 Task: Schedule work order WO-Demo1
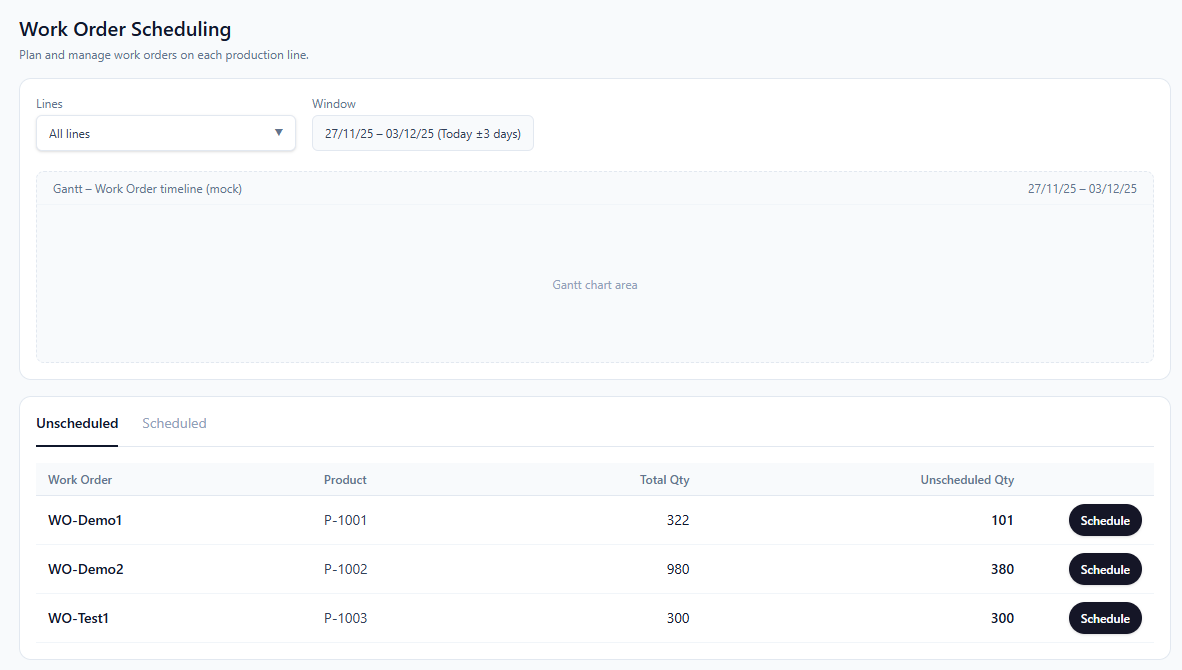[x=1104, y=520]
